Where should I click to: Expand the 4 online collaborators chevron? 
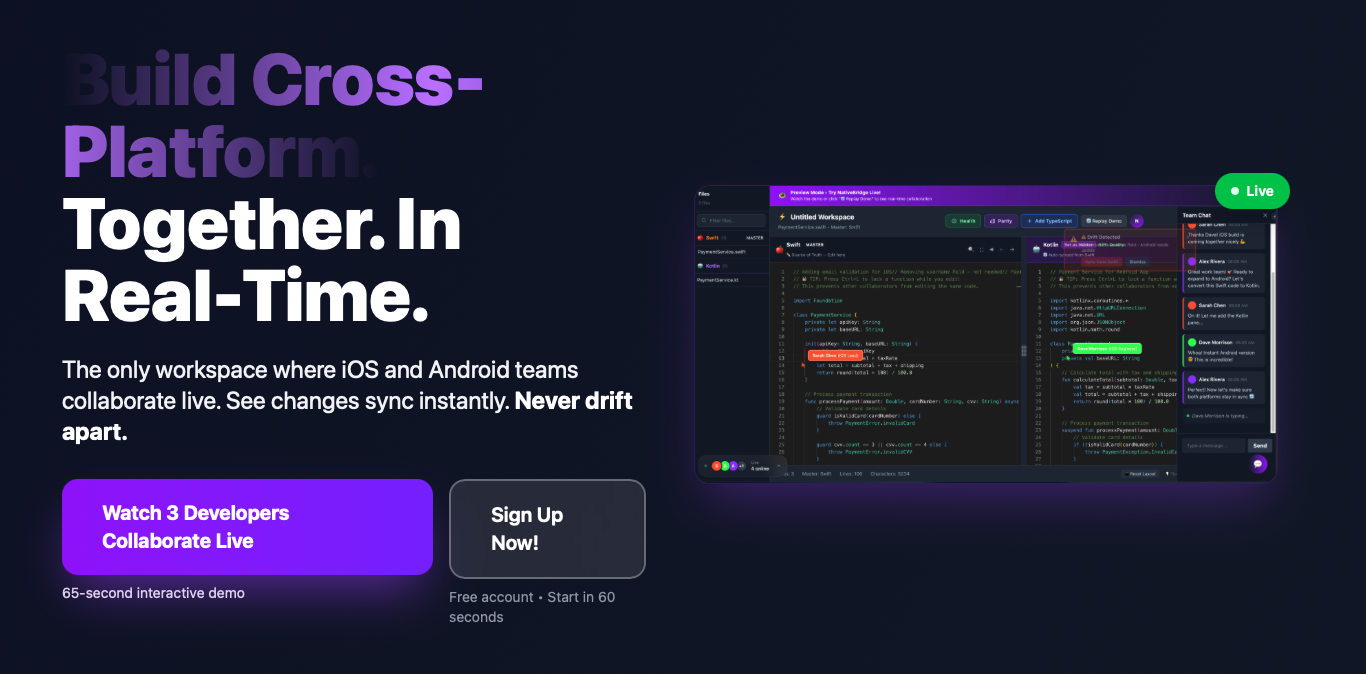778,466
